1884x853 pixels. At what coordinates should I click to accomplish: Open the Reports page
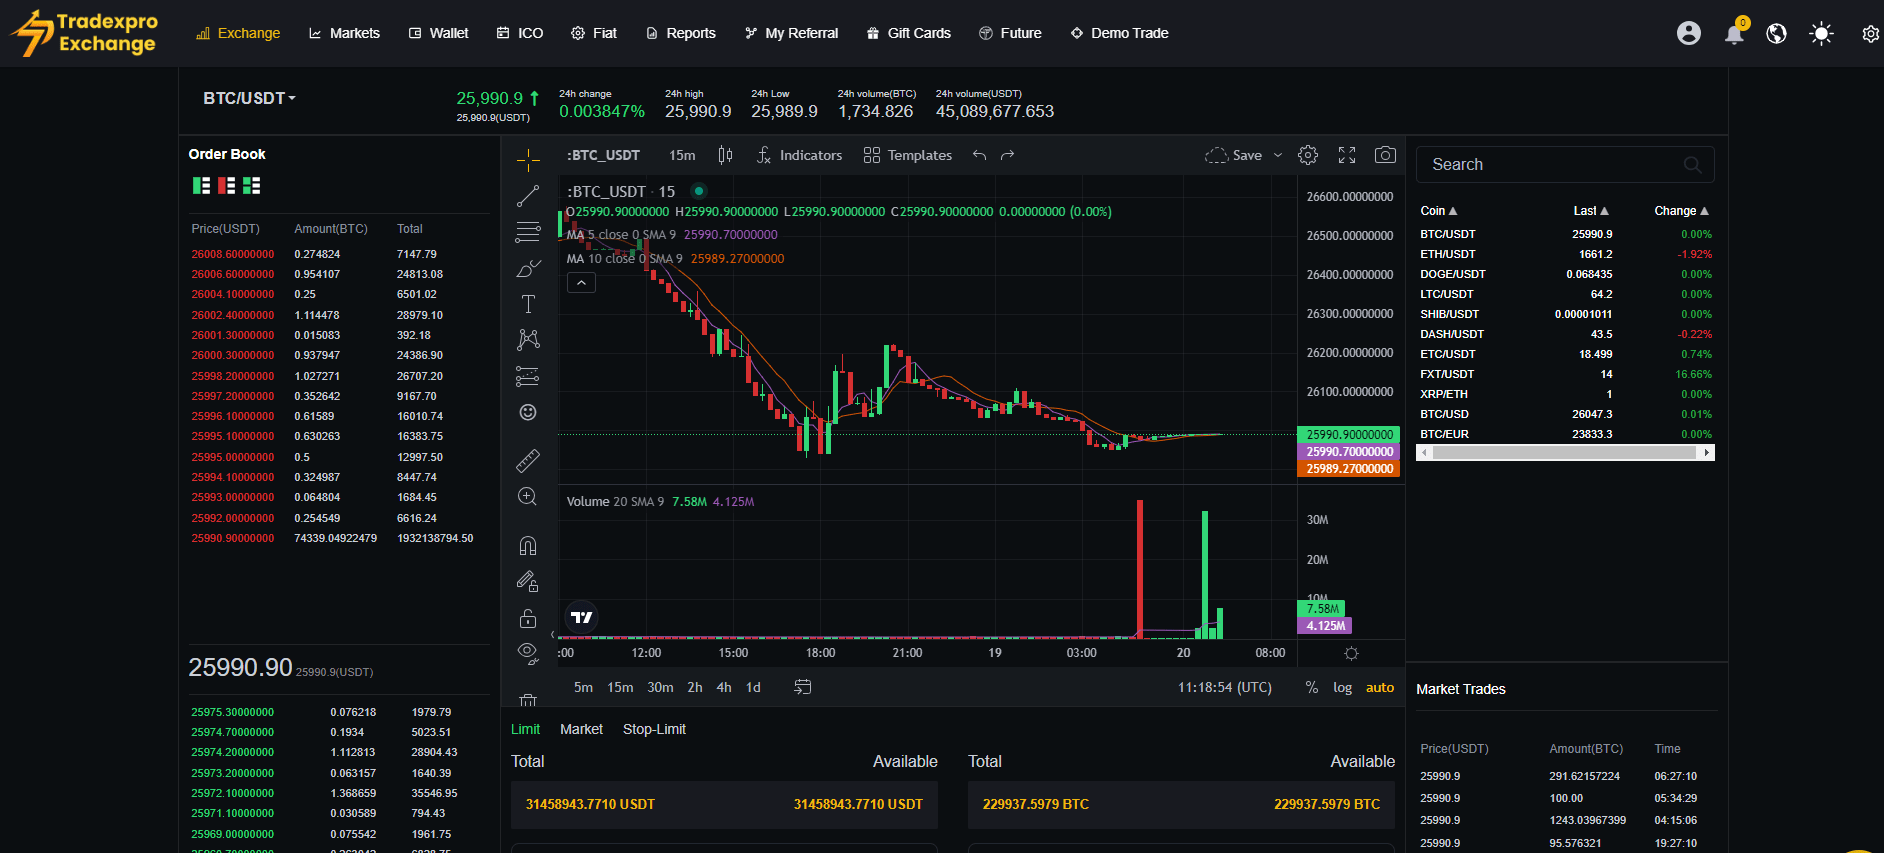click(x=680, y=33)
